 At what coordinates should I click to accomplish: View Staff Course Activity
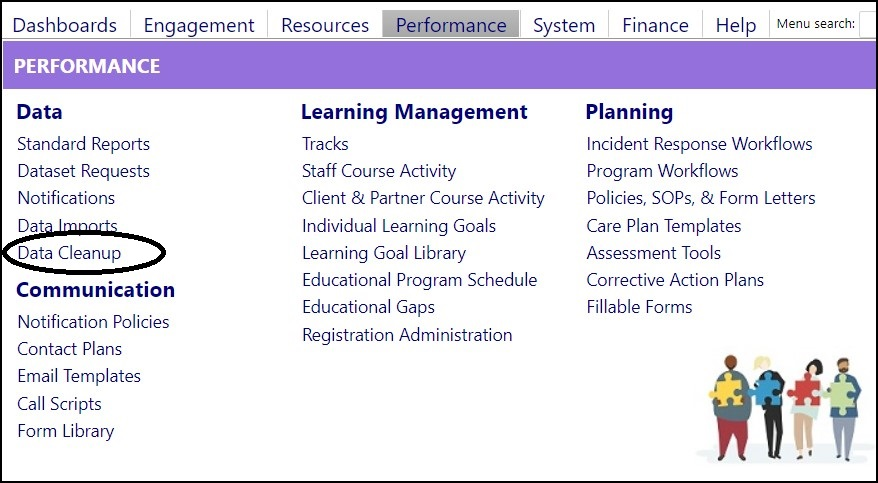379,171
